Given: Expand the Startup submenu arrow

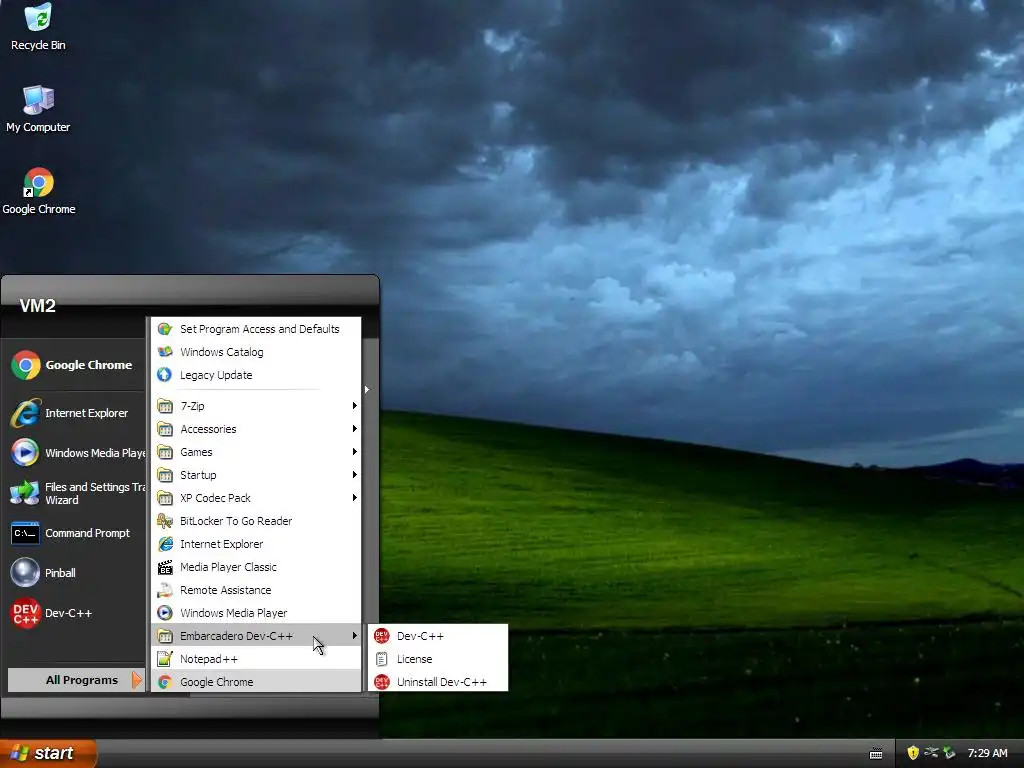Looking at the screenshot, I should [x=355, y=475].
